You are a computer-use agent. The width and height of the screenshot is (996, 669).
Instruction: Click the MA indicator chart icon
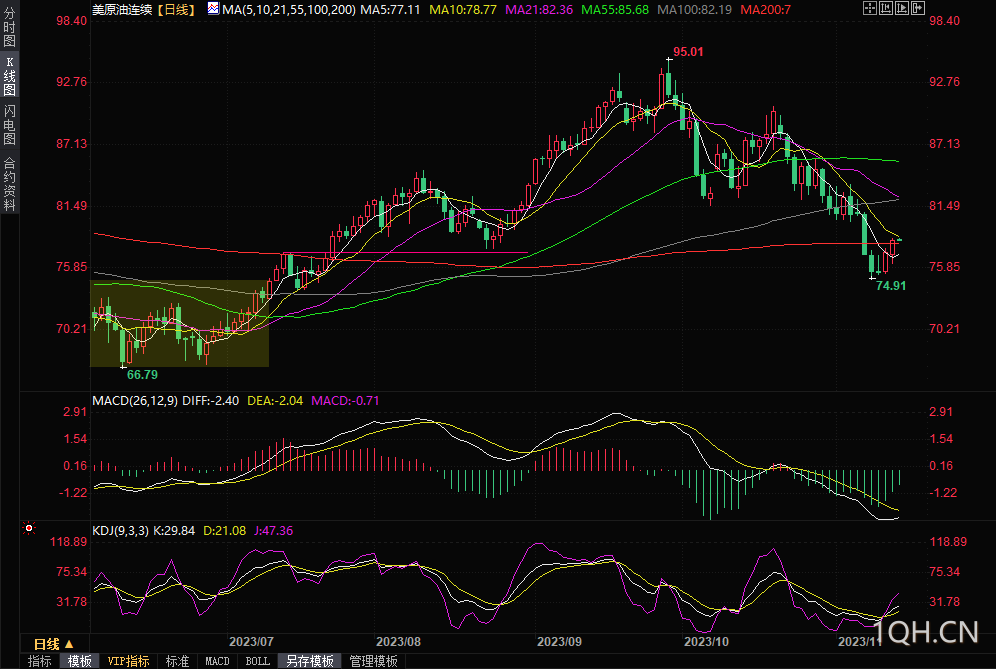point(214,9)
